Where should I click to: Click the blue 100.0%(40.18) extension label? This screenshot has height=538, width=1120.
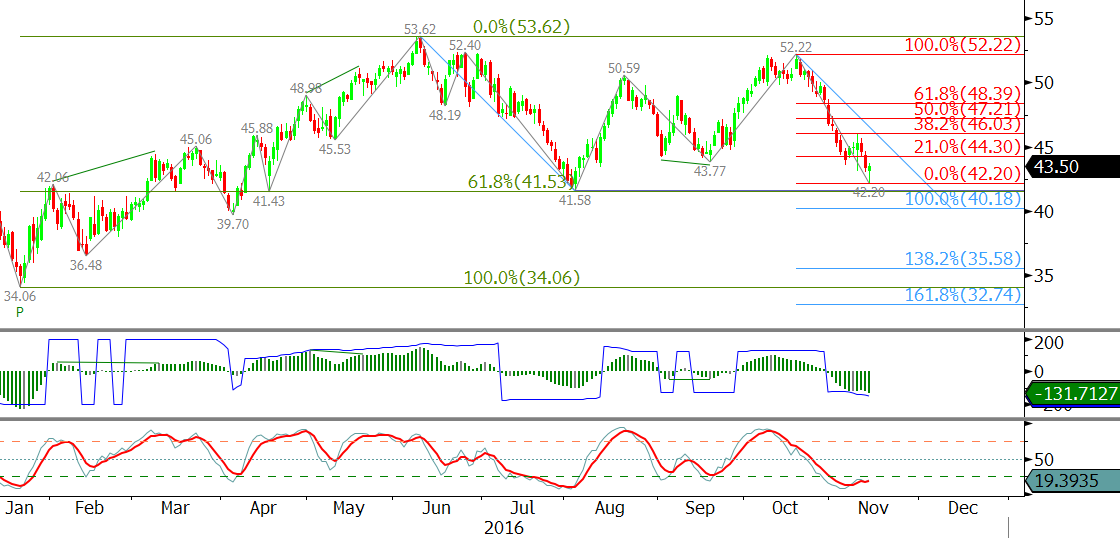pos(962,199)
